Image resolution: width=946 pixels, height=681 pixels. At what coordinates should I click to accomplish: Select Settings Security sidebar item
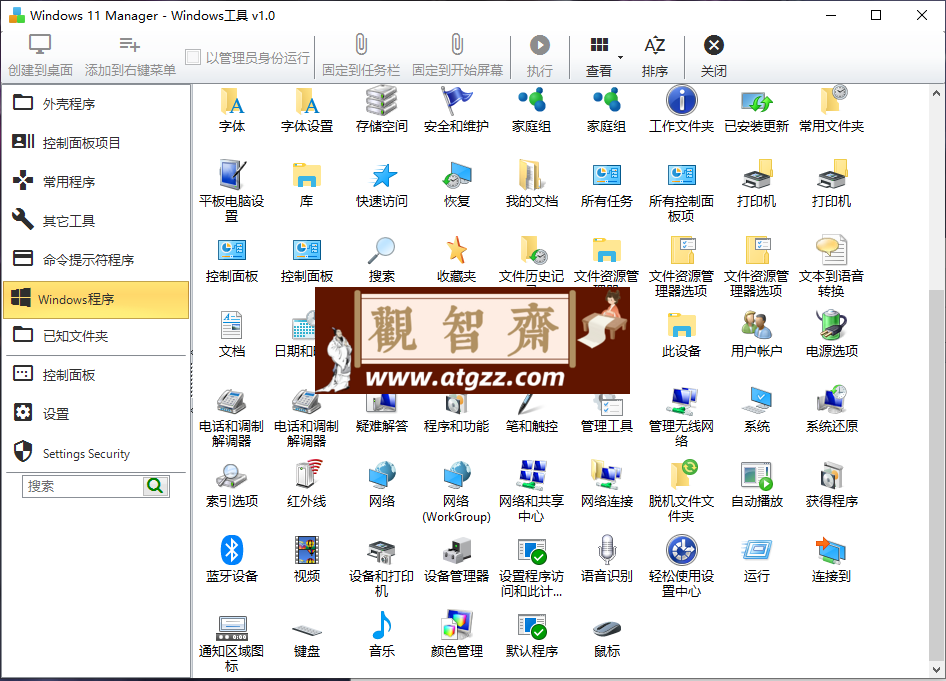[97, 453]
